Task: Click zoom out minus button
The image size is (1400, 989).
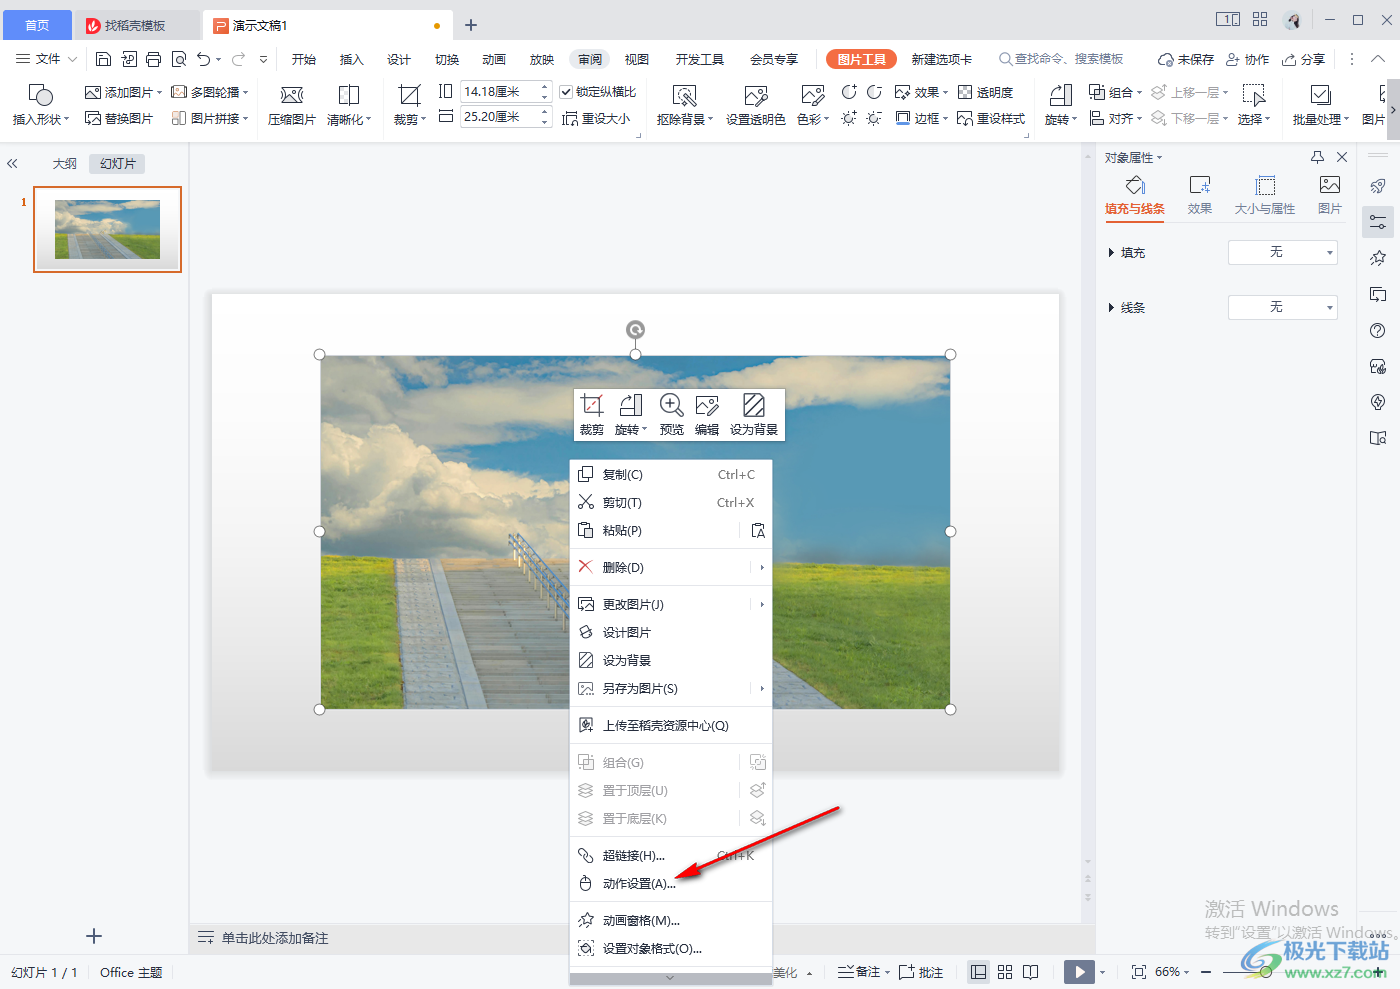Action: 1206,972
